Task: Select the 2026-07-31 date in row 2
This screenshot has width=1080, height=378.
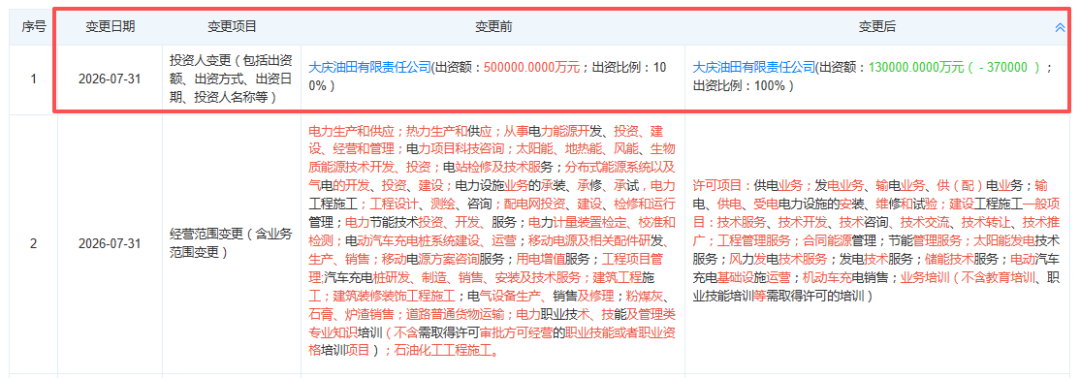Action: 110,244
